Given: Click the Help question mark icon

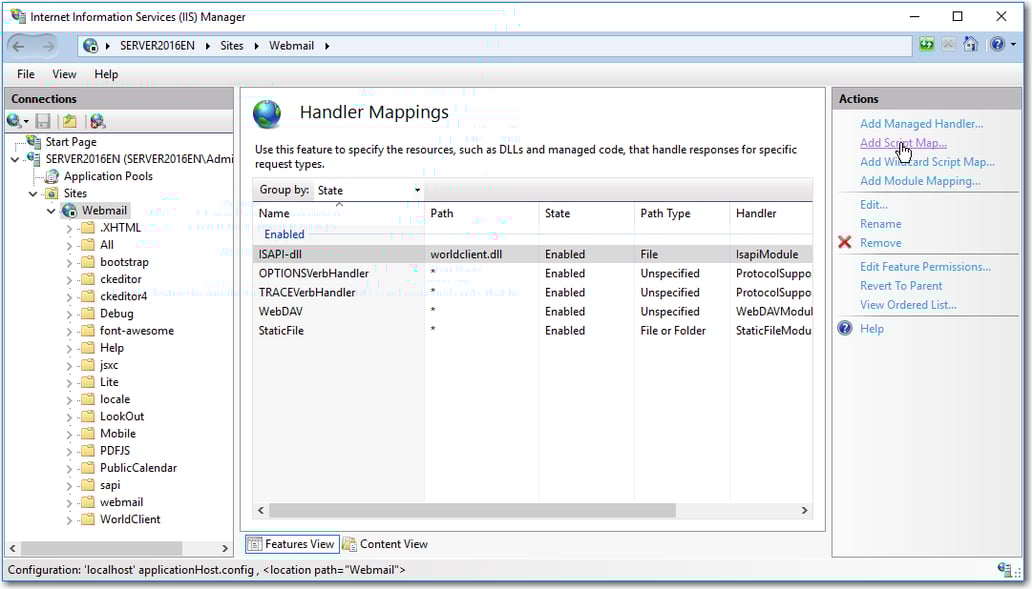Looking at the screenshot, I should click(997, 44).
